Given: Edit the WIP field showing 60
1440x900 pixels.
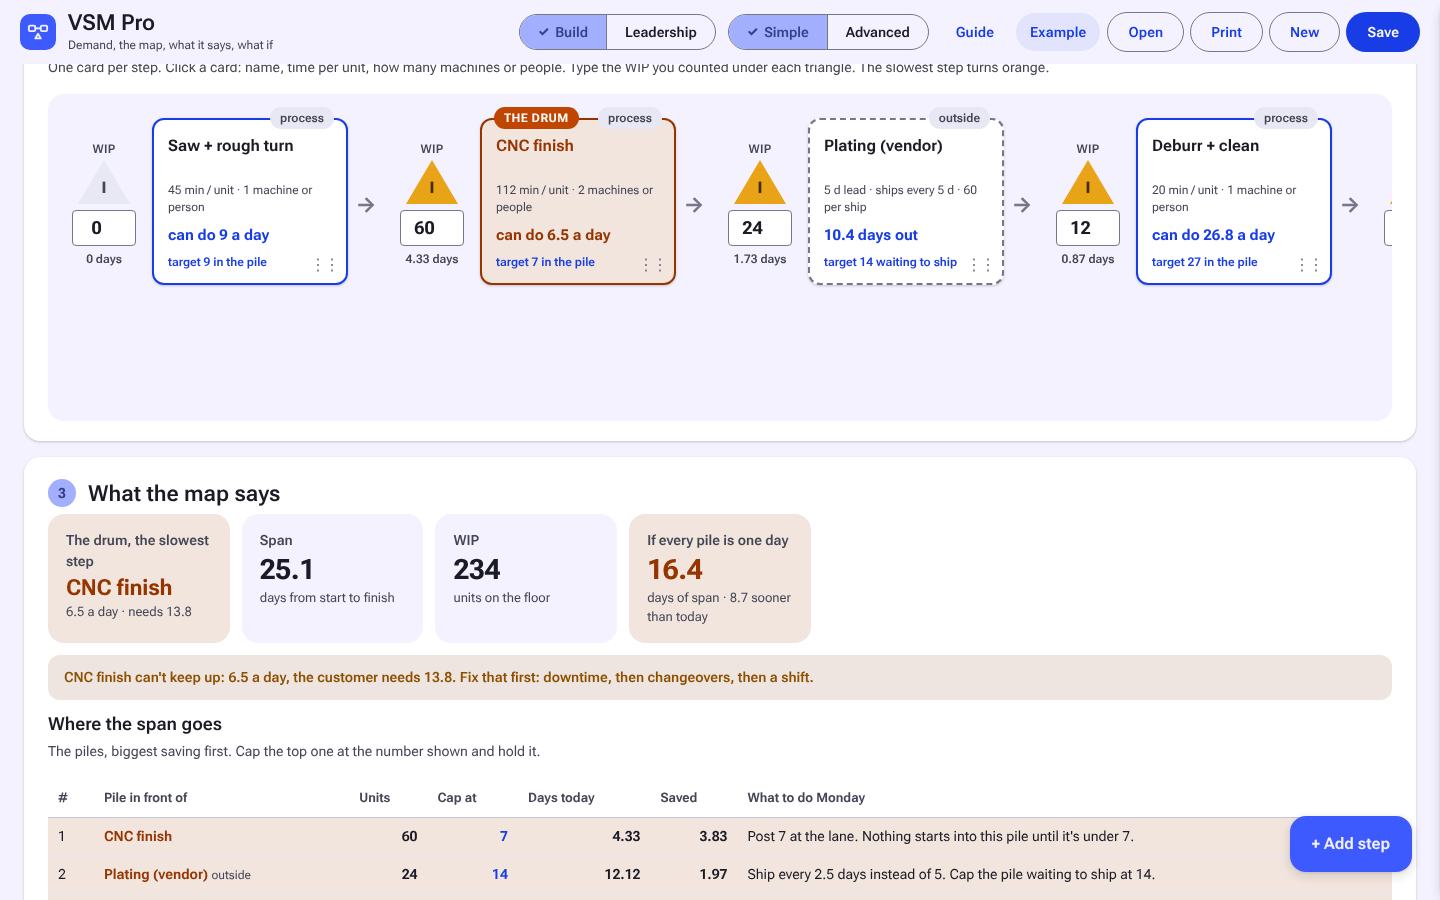Looking at the screenshot, I should click(432, 228).
